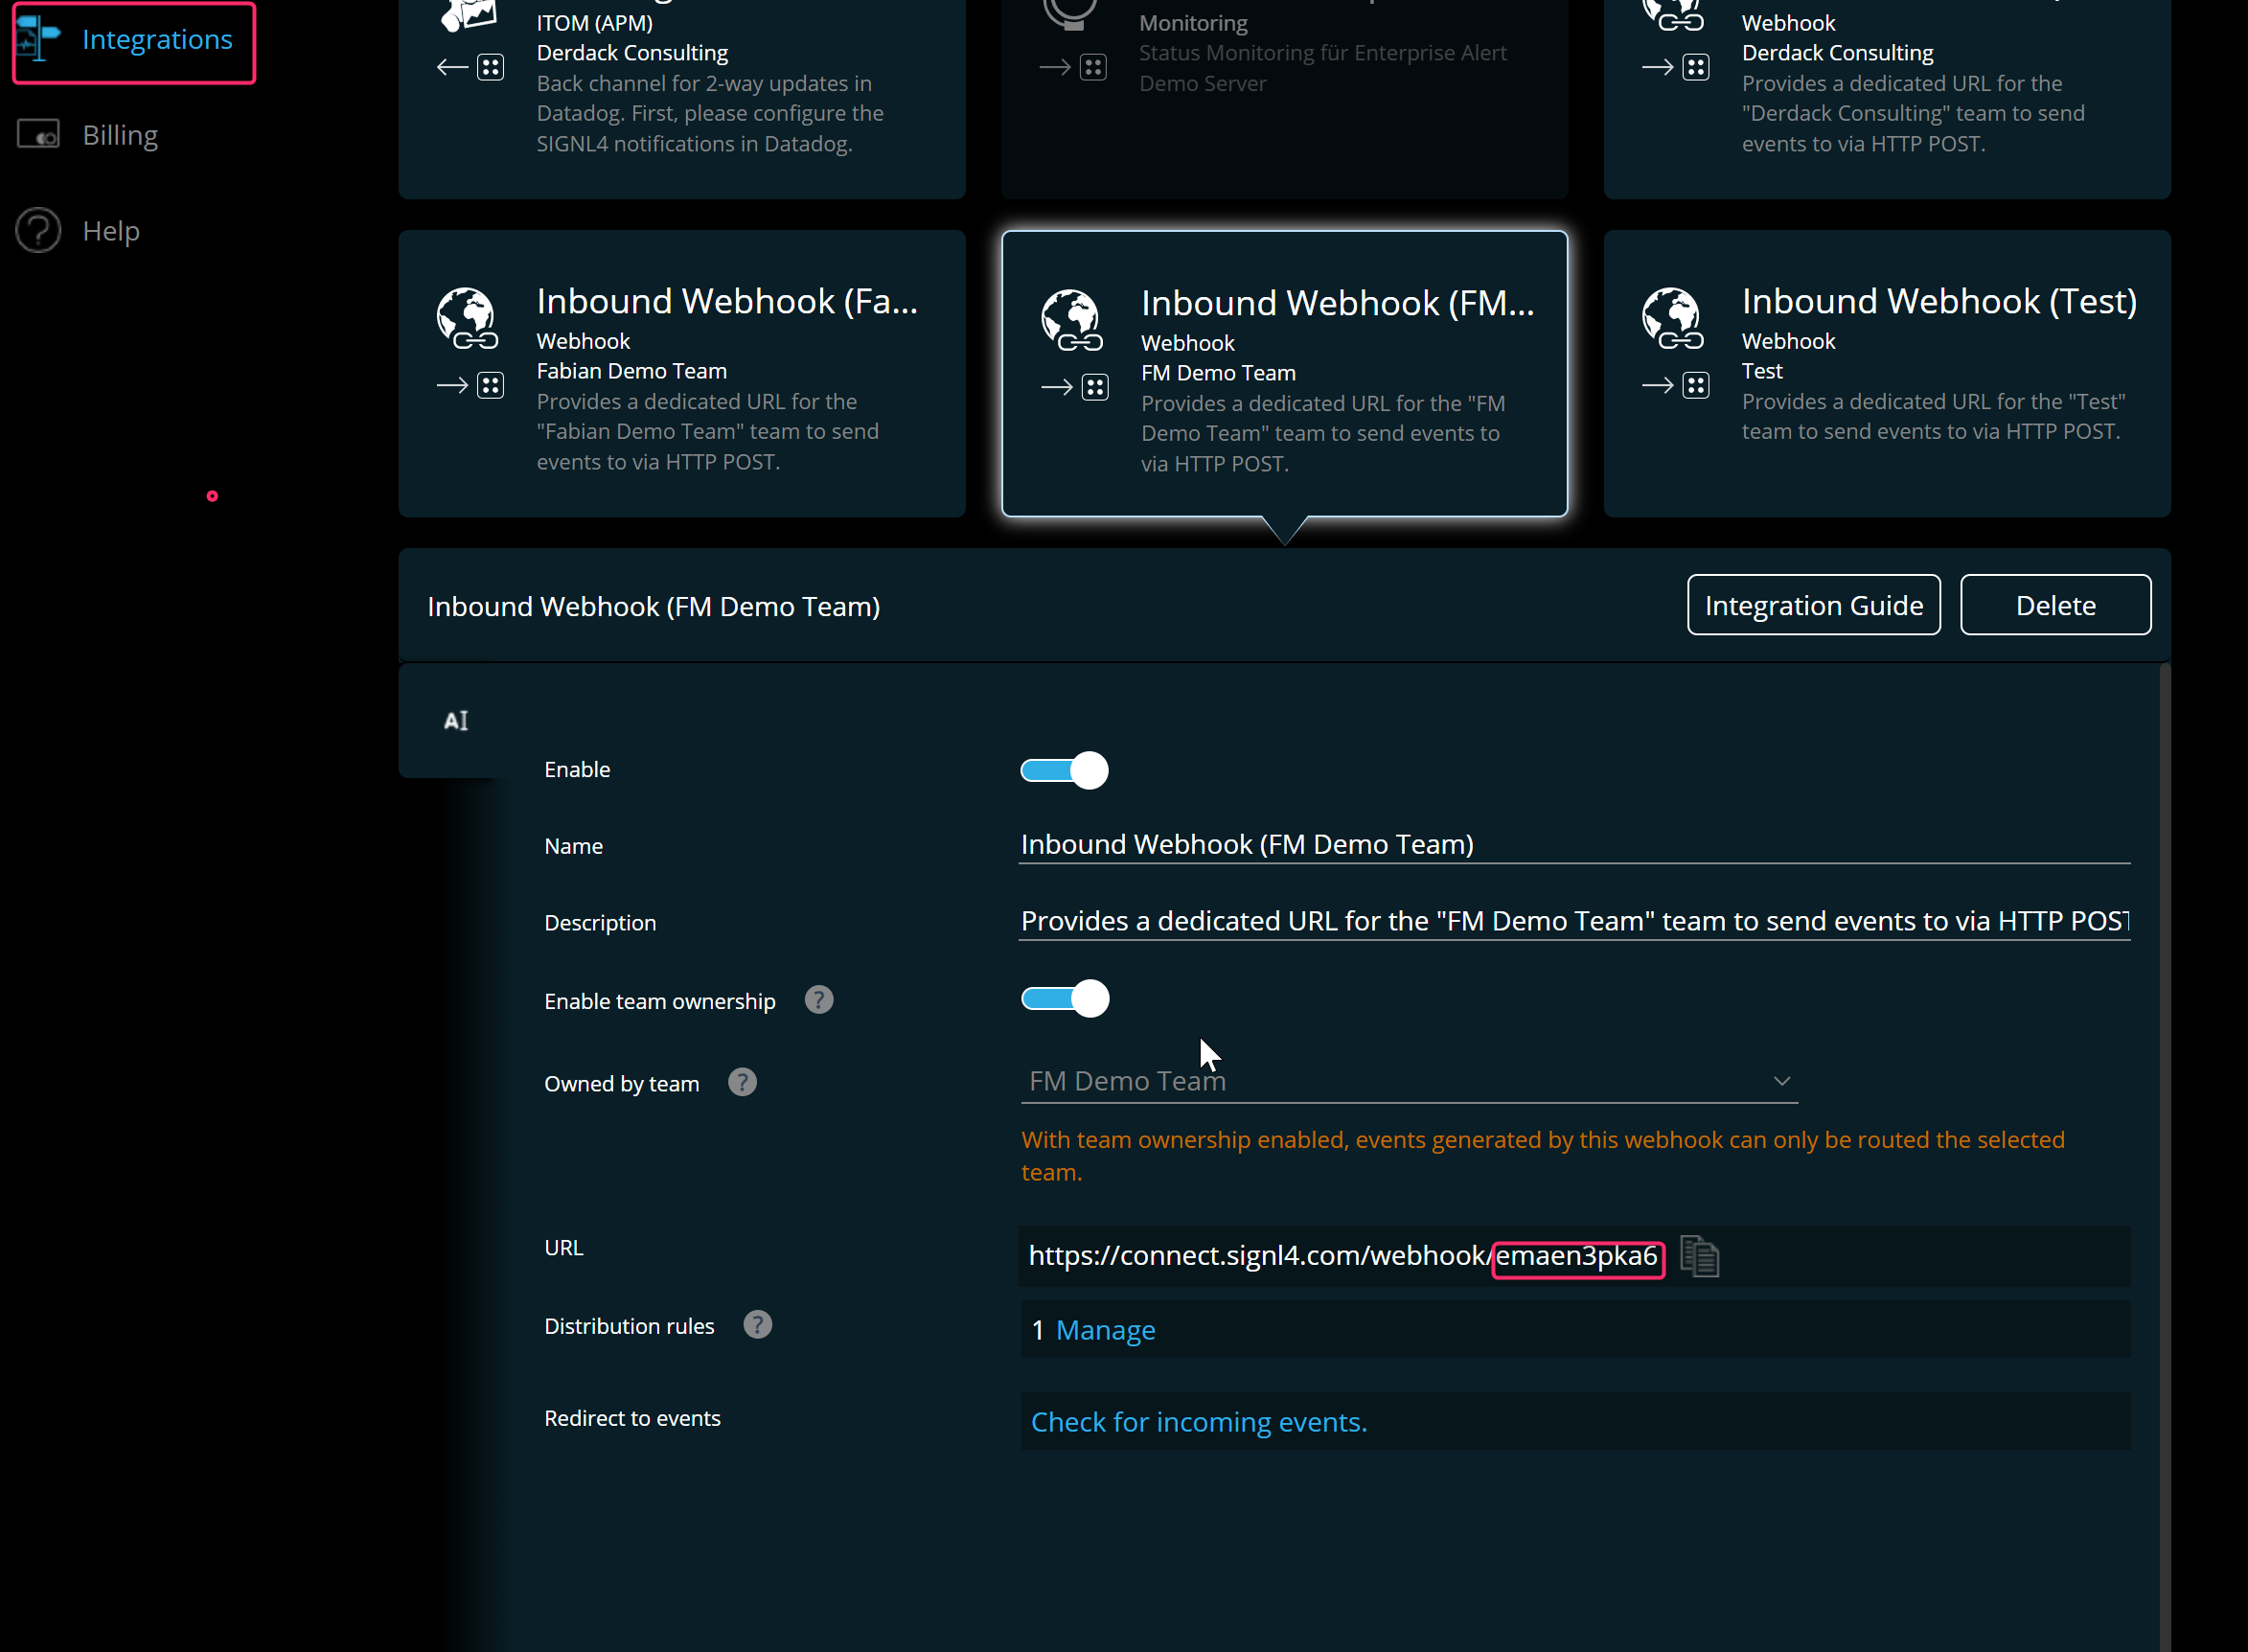Viewport: 2248px width, 1652px height.
Task: Click inbound arrow icon on Monitoring card
Action: coord(1072,67)
